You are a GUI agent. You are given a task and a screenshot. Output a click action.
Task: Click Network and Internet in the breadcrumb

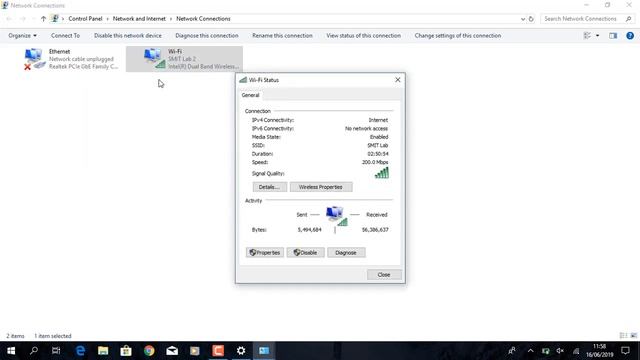click(139, 19)
